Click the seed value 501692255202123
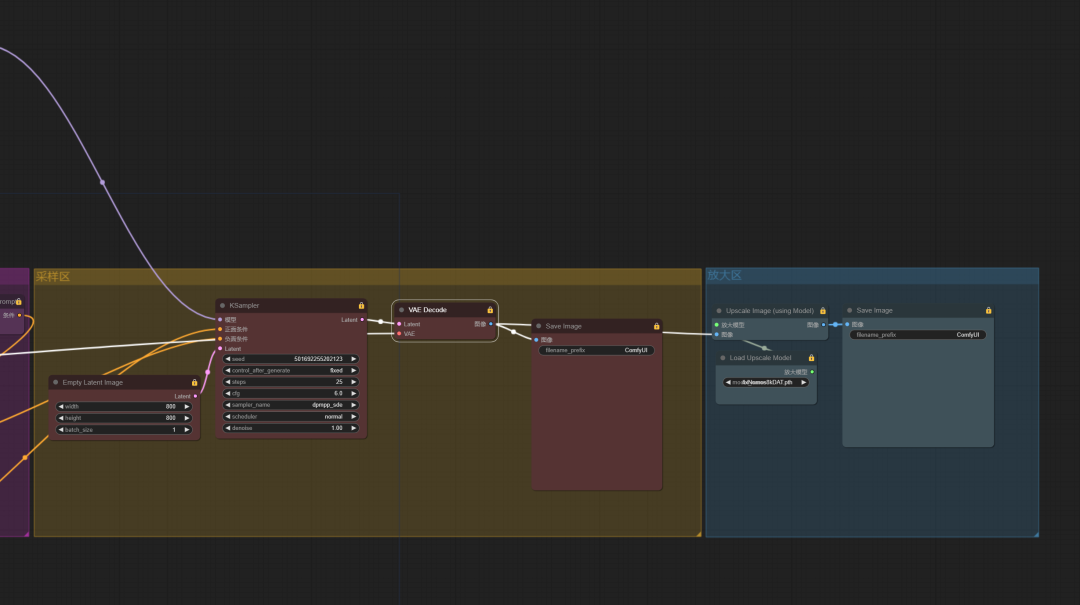 coord(318,359)
